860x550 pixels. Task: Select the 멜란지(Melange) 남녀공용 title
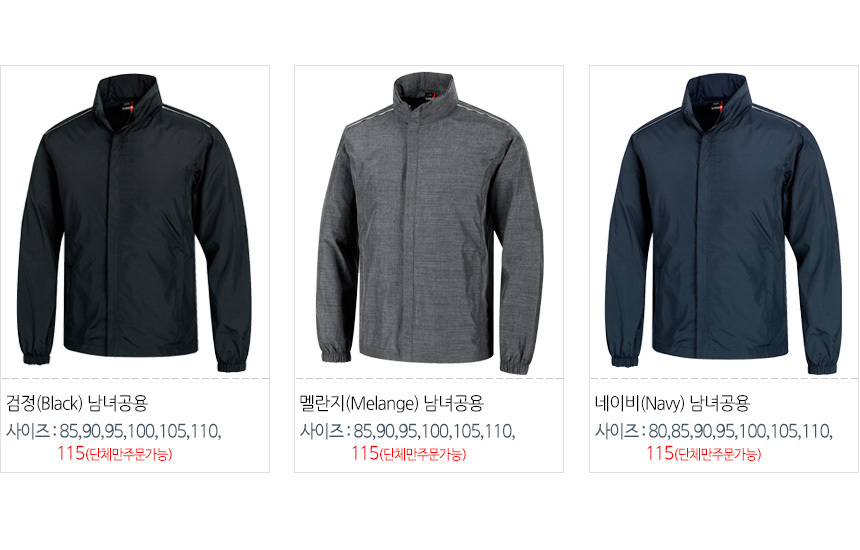pyautogui.click(x=391, y=404)
